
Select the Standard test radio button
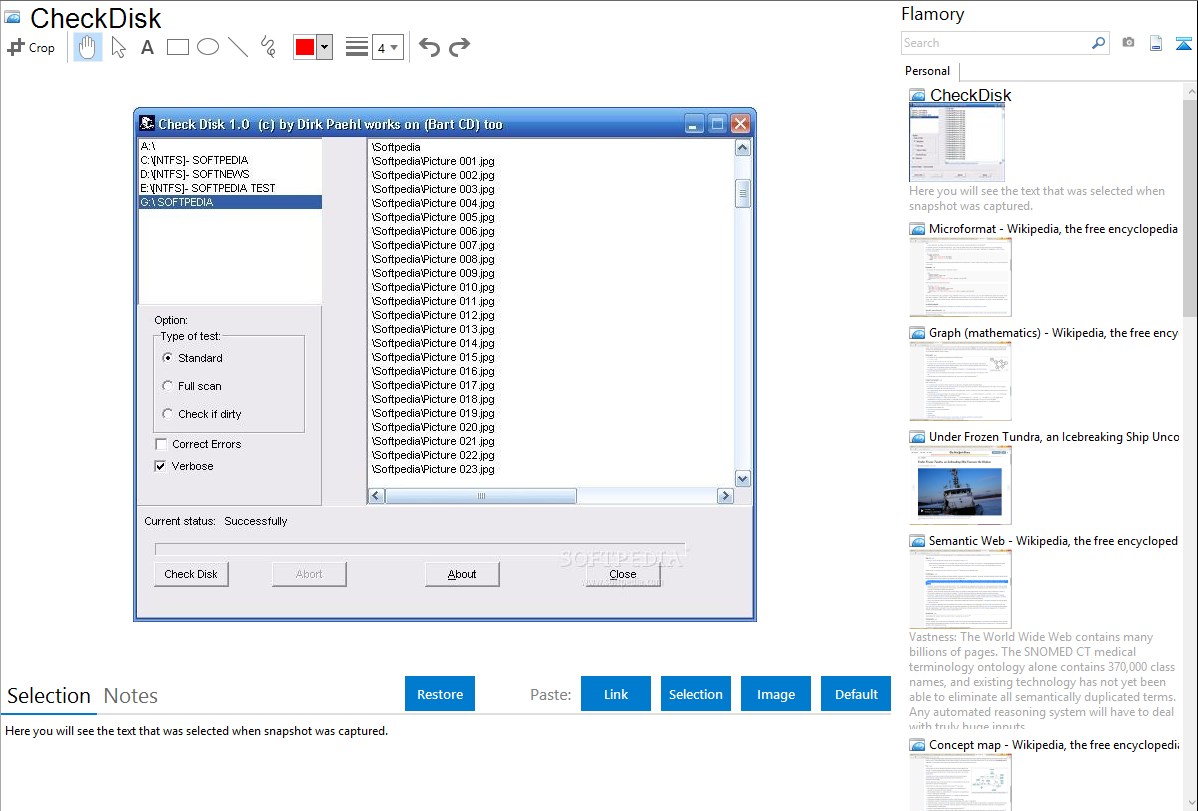point(167,358)
